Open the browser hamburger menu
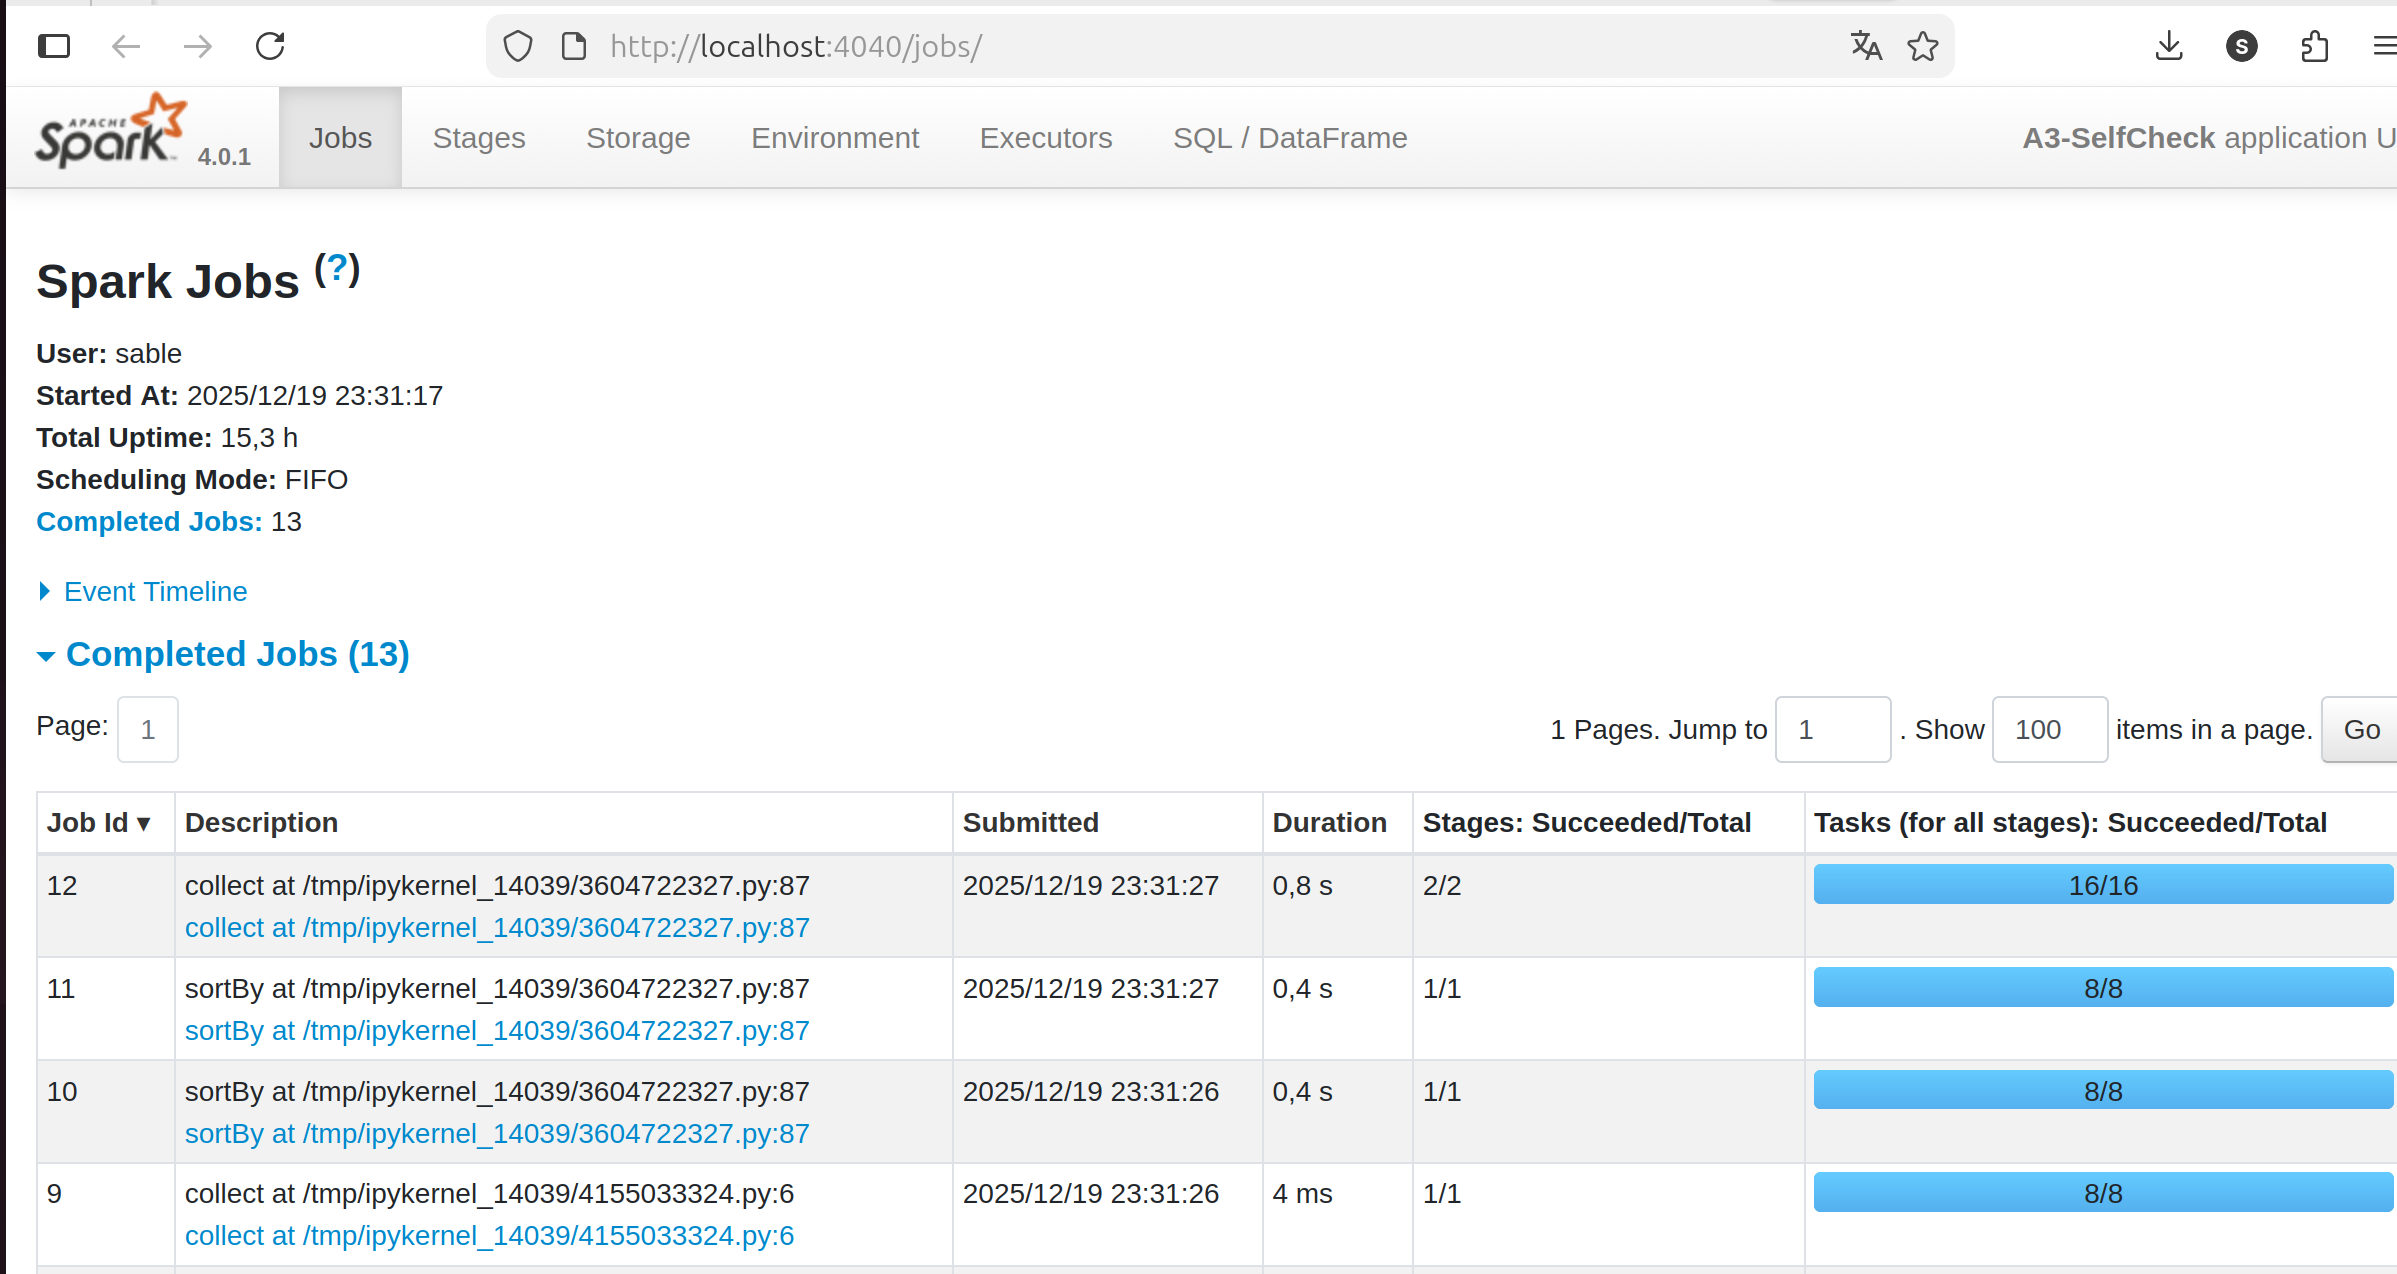 pos(2386,46)
